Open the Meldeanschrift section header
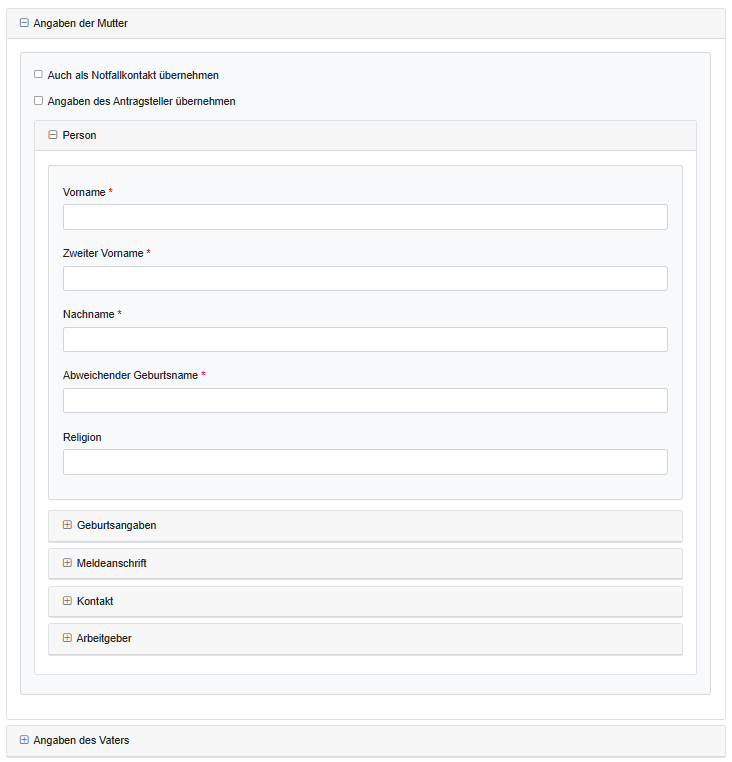The image size is (732, 762). tap(112, 563)
